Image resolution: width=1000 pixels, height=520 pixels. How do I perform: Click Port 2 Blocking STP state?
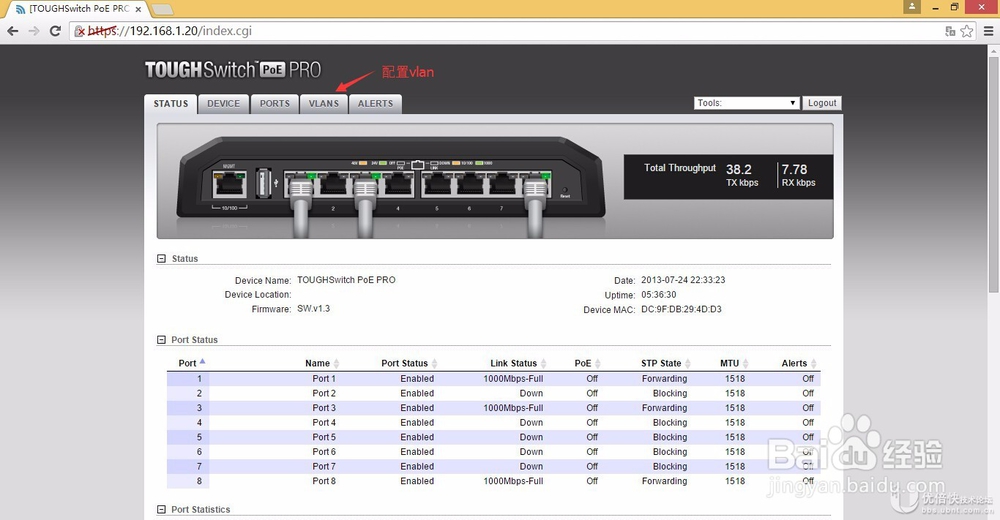point(670,393)
